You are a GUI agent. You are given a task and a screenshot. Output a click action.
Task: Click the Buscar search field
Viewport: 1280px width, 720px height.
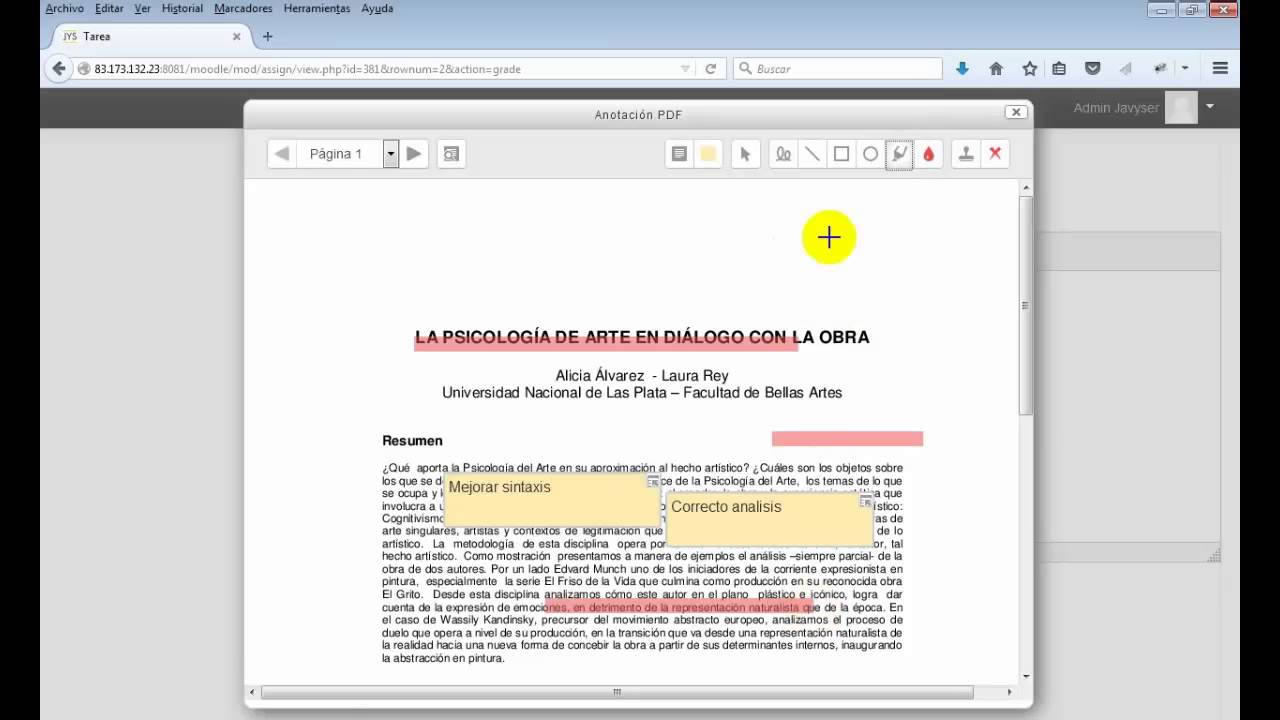838,69
